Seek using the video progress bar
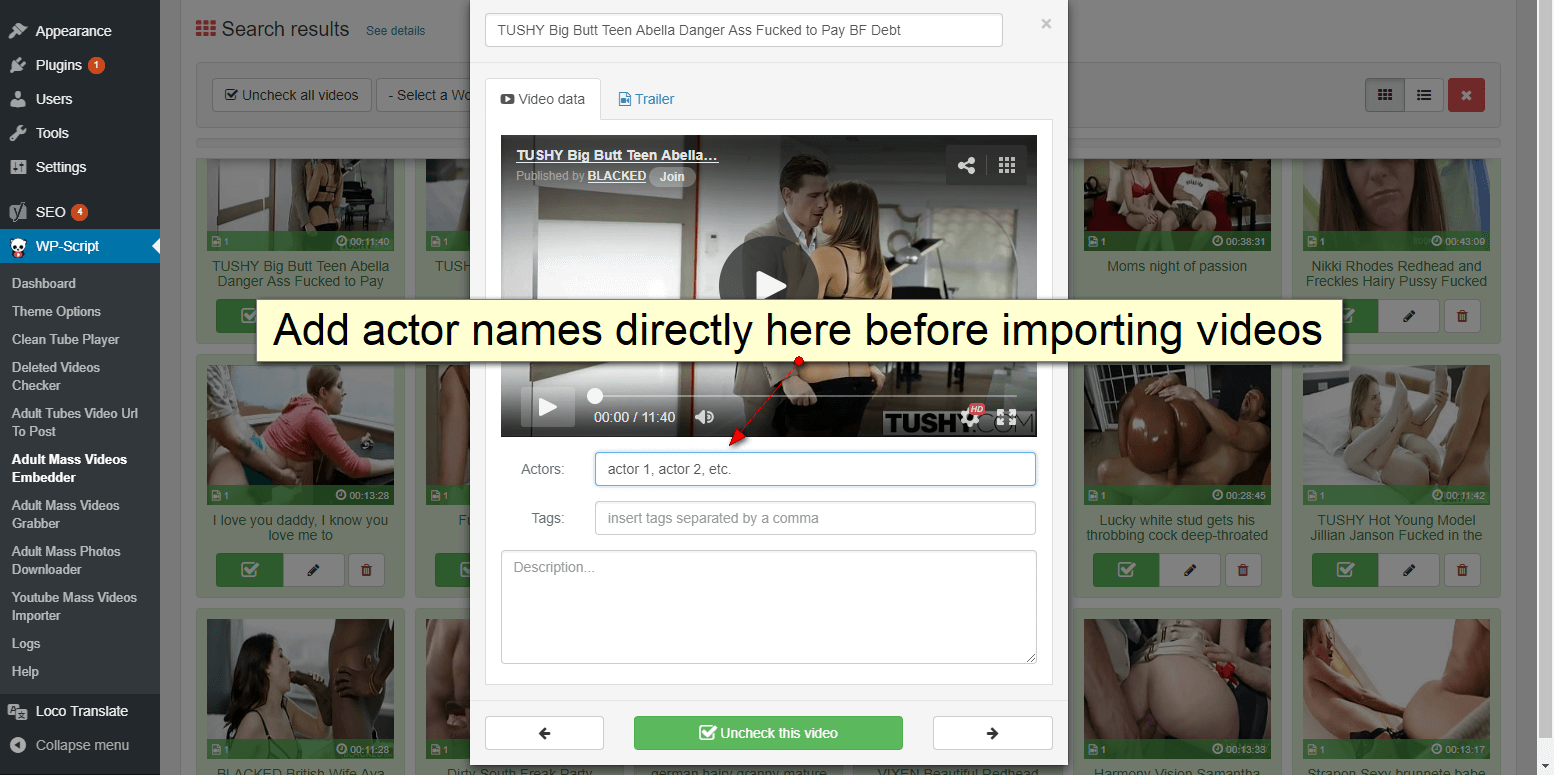1554x775 pixels. click(805, 396)
